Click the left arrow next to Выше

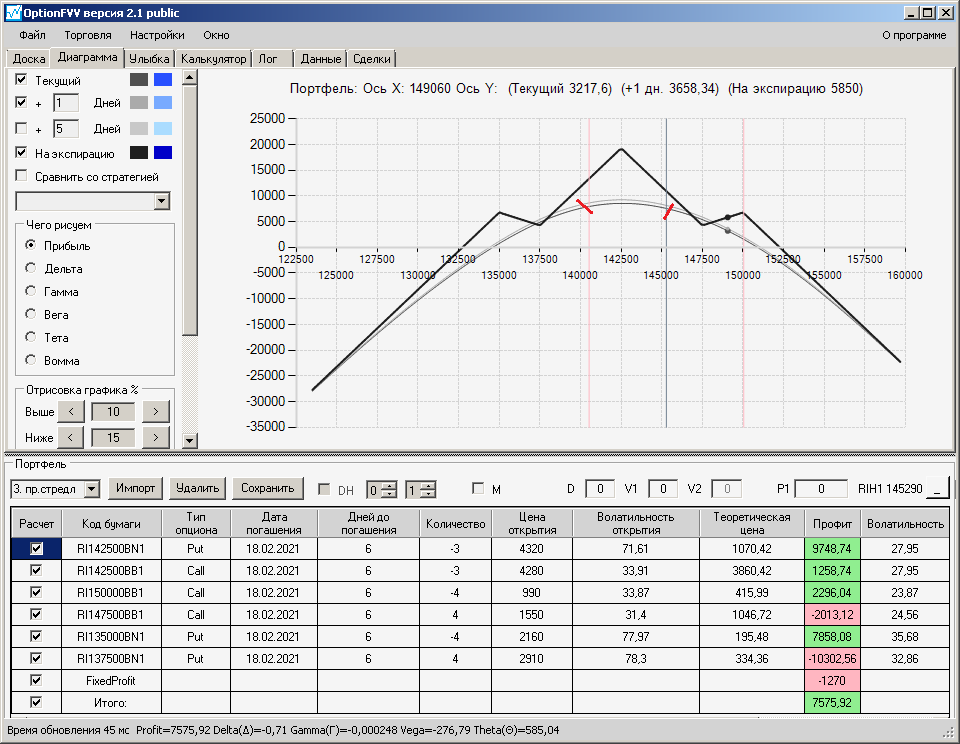[x=70, y=411]
